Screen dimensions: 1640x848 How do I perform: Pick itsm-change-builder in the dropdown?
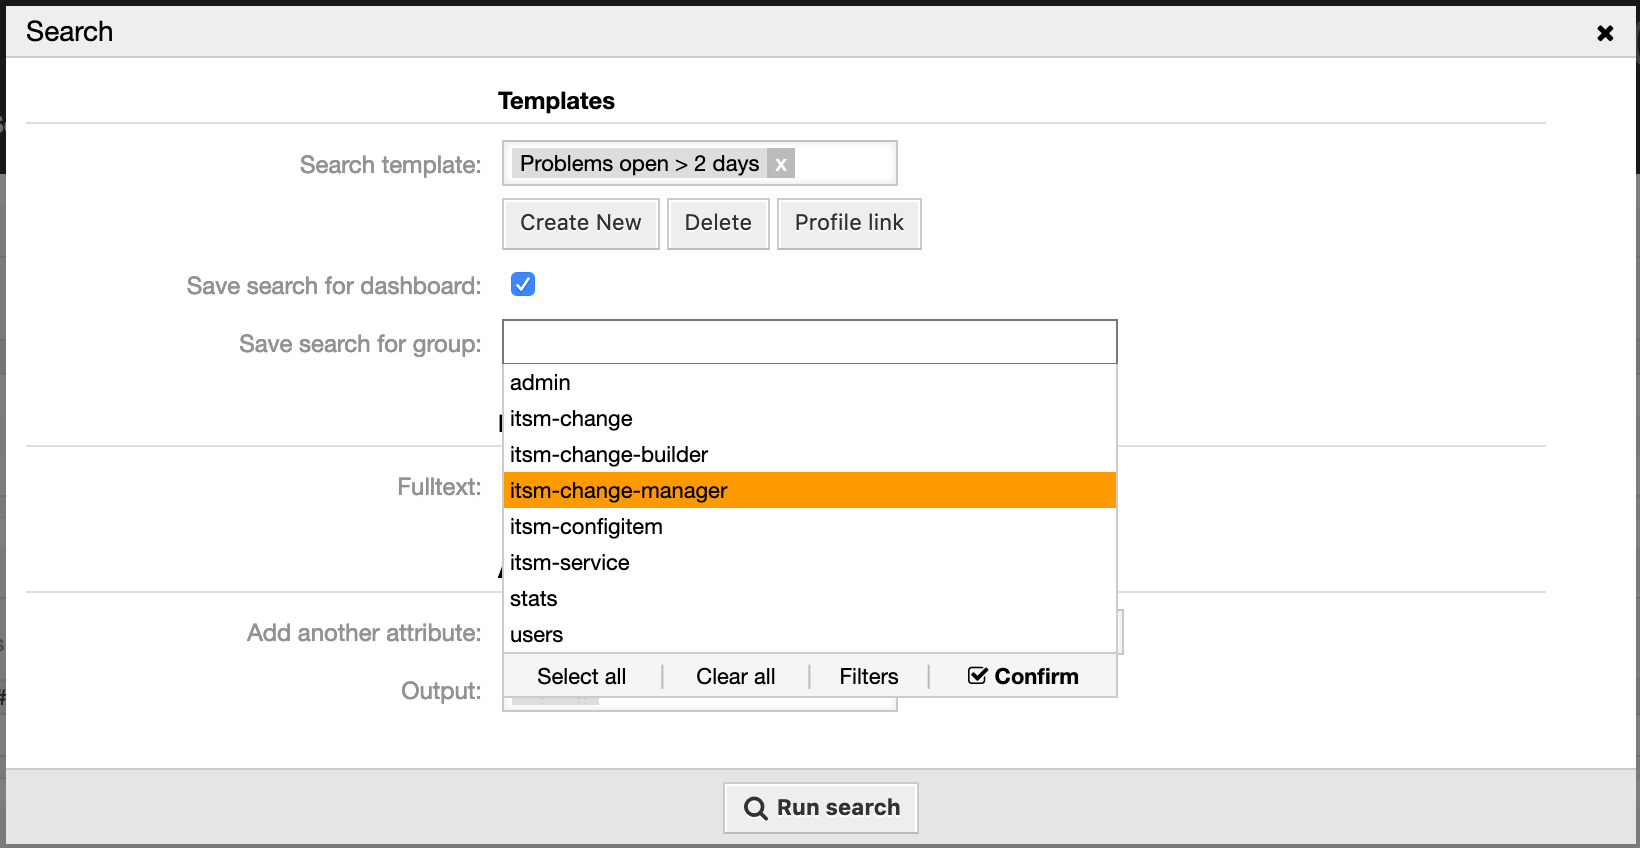click(x=608, y=455)
